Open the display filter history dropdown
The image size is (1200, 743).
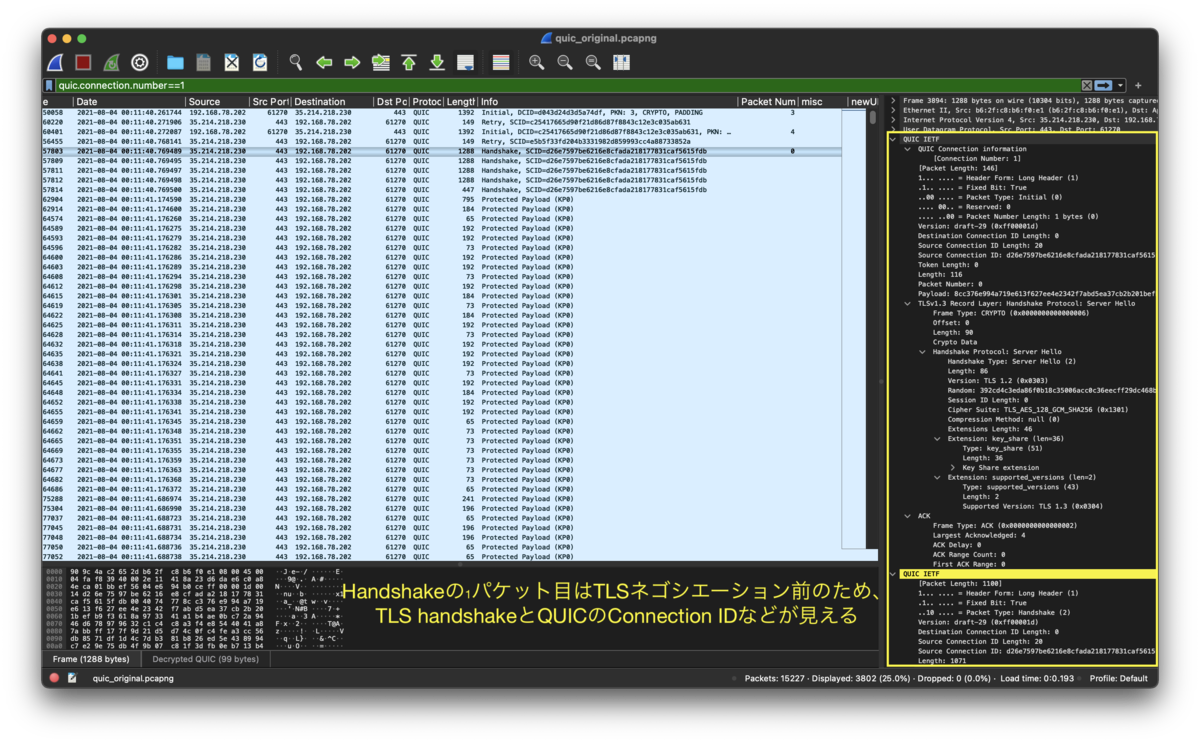click(1121, 86)
